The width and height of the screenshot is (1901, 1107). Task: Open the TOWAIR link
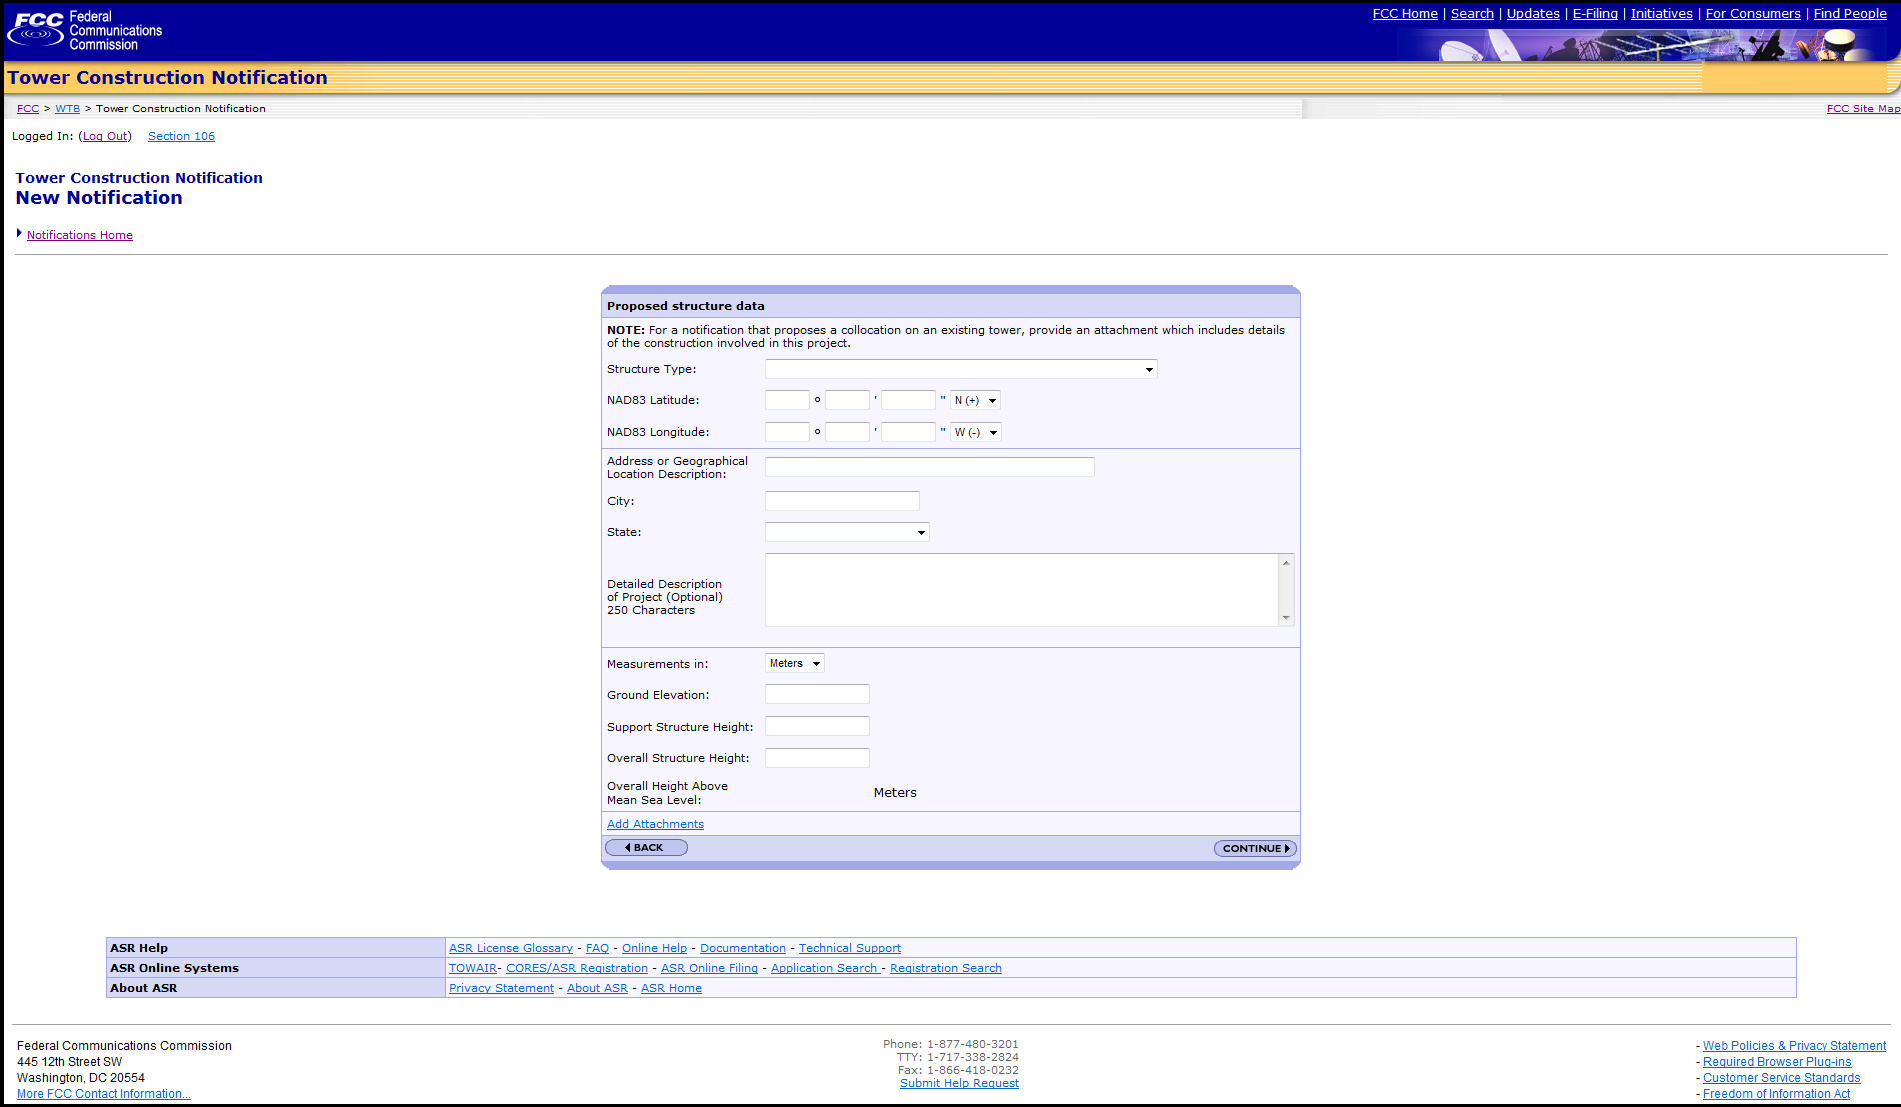click(473, 968)
